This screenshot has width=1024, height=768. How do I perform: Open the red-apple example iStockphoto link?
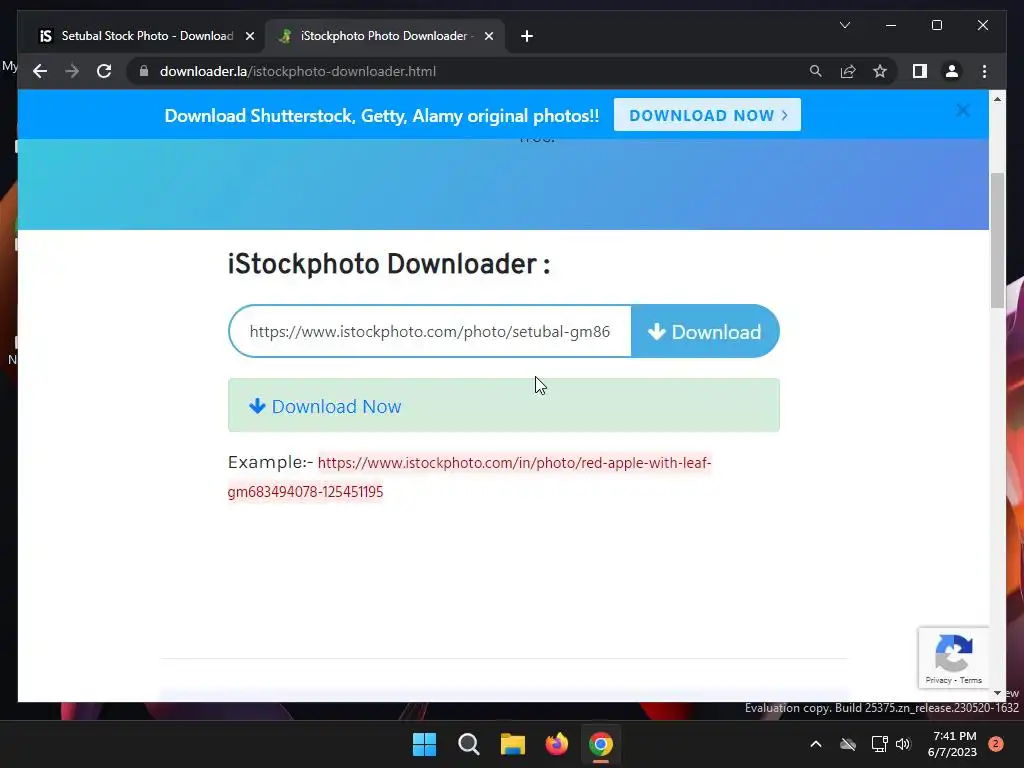[469, 477]
